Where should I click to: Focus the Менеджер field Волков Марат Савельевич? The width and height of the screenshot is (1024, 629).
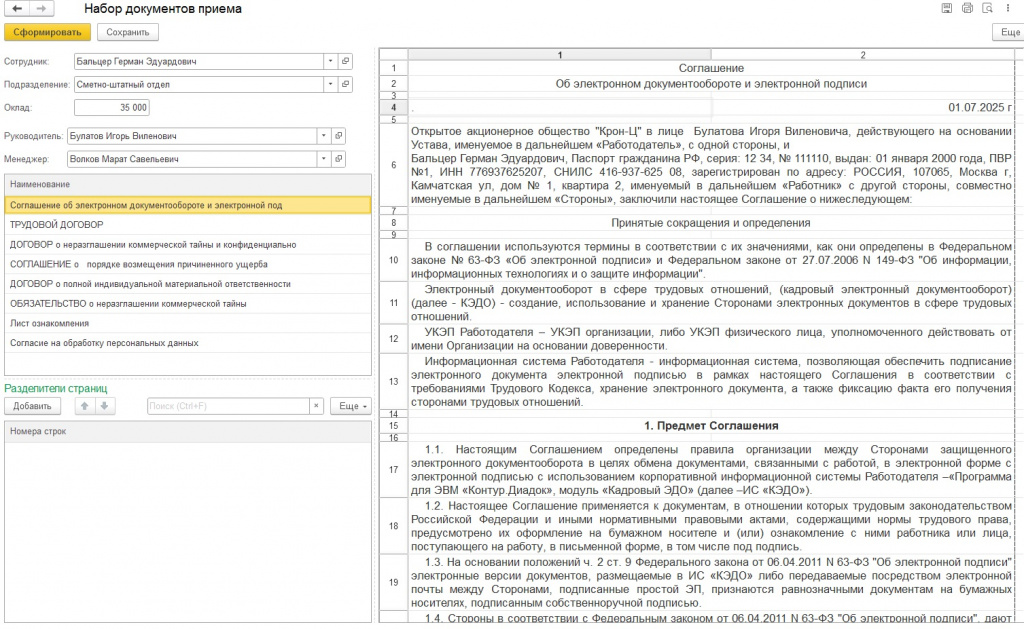[x=192, y=159]
